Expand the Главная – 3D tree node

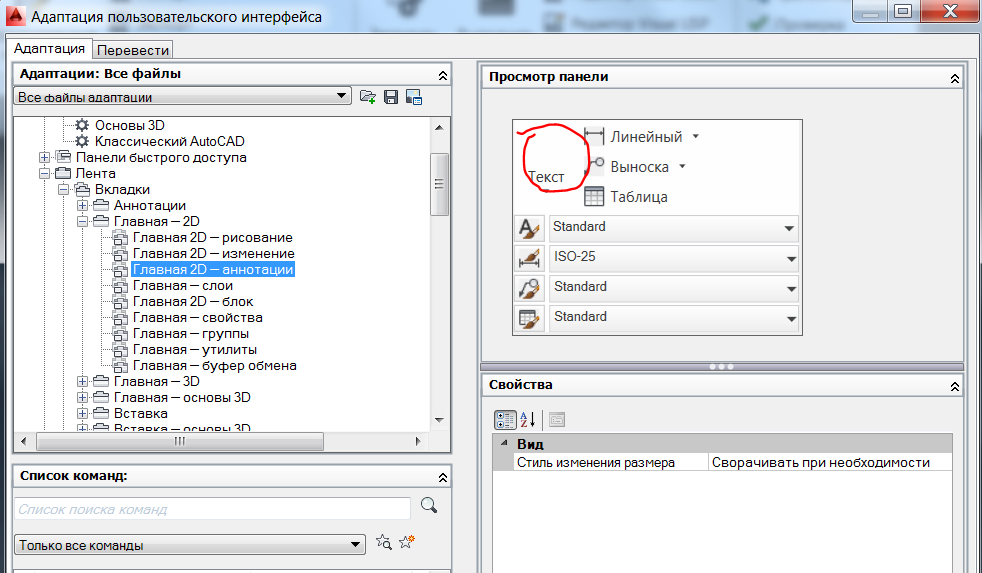(x=82, y=381)
